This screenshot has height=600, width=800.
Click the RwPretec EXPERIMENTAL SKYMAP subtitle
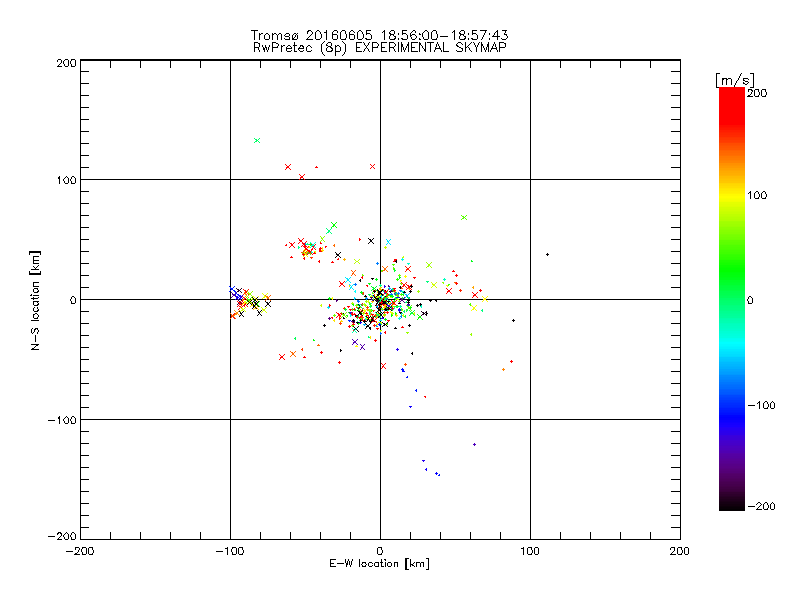(x=380, y=47)
